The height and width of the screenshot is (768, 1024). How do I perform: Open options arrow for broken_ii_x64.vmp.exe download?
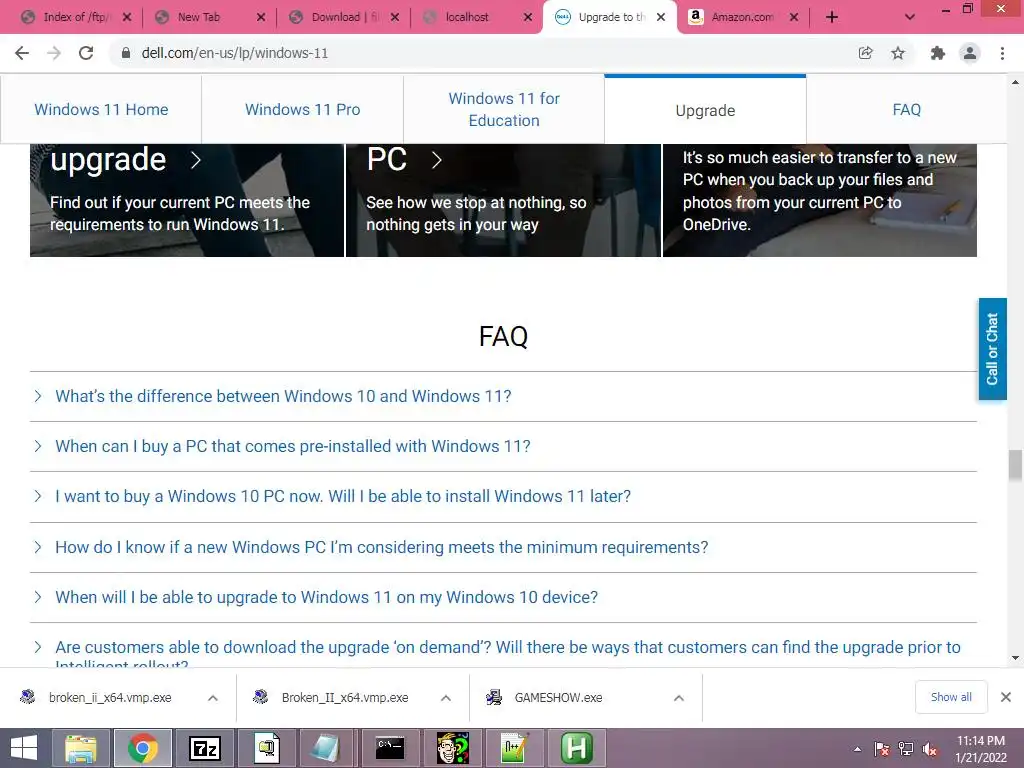pyautogui.click(x=213, y=698)
